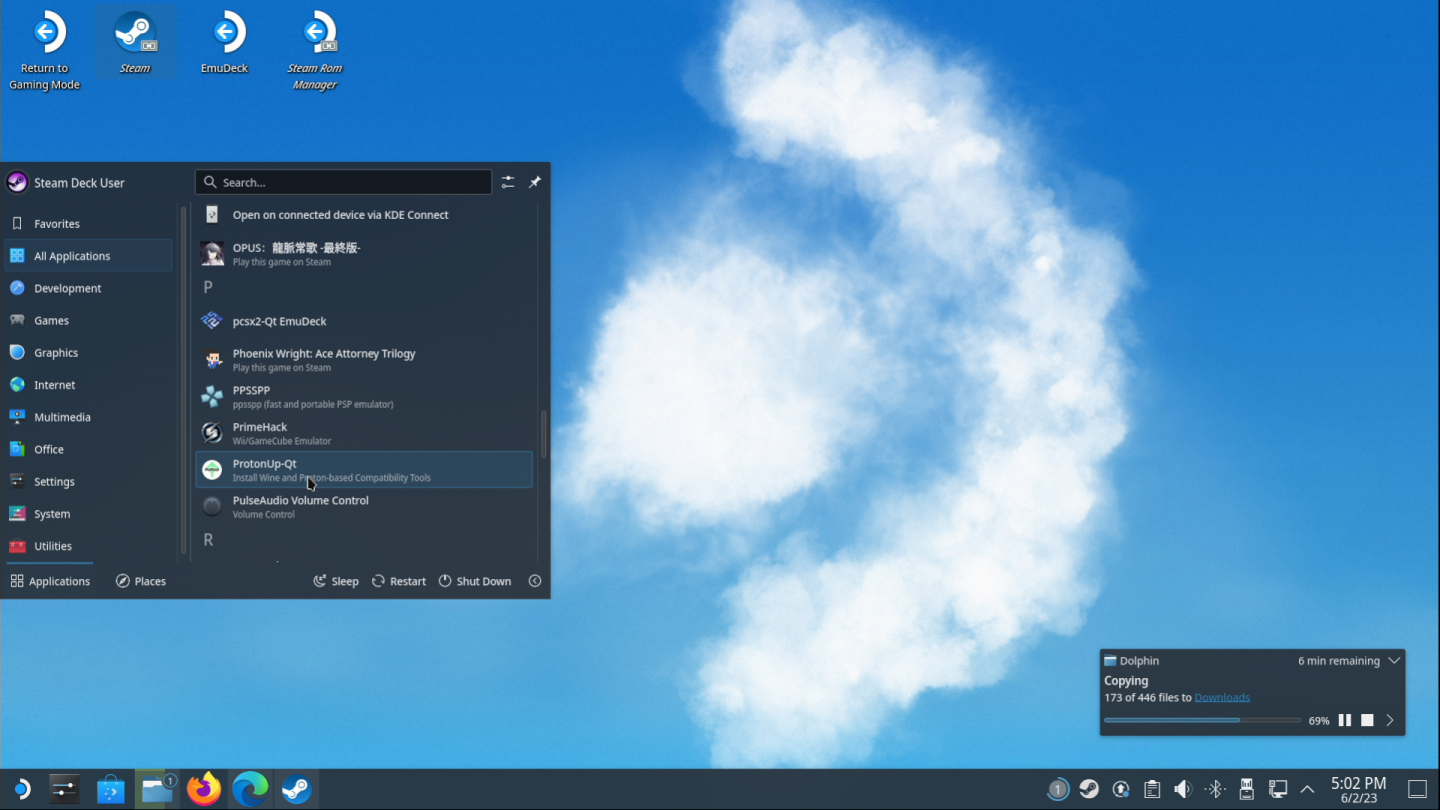Select Office category
1440x810 pixels.
[88, 450]
